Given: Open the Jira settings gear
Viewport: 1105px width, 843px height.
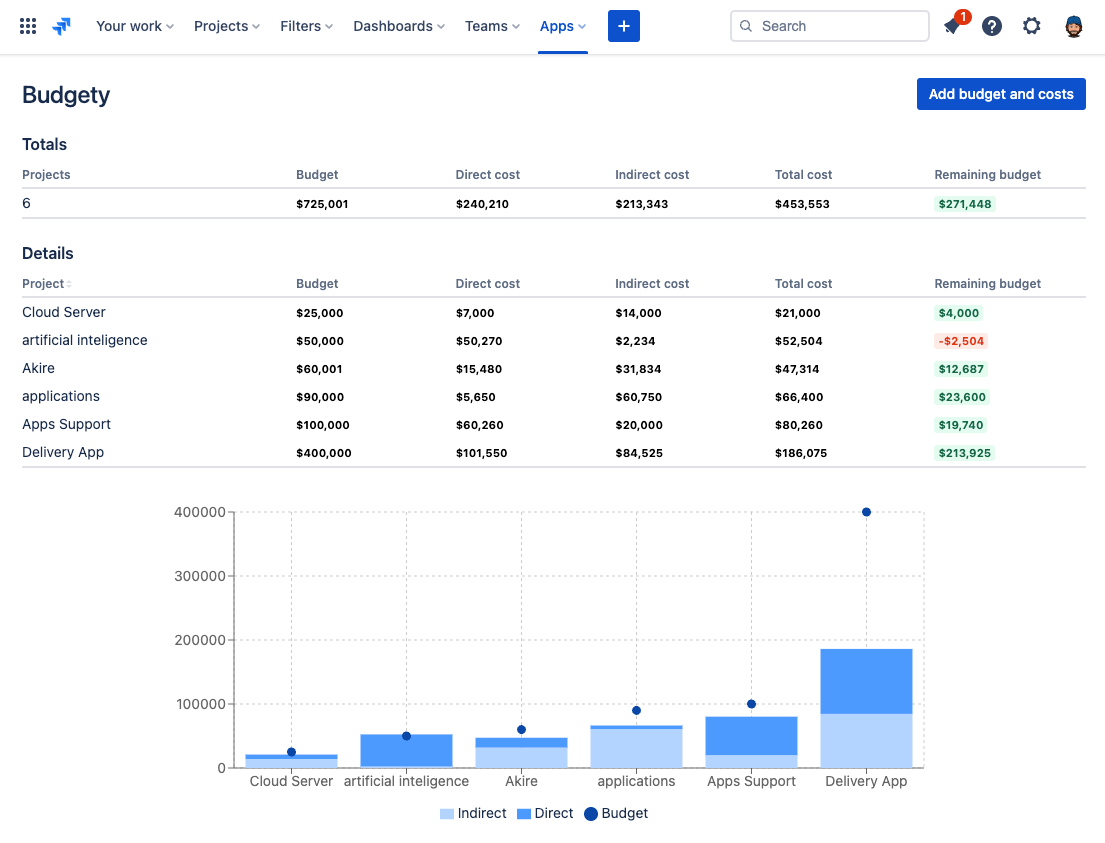Looking at the screenshot, I should (x=1031, y=25).
